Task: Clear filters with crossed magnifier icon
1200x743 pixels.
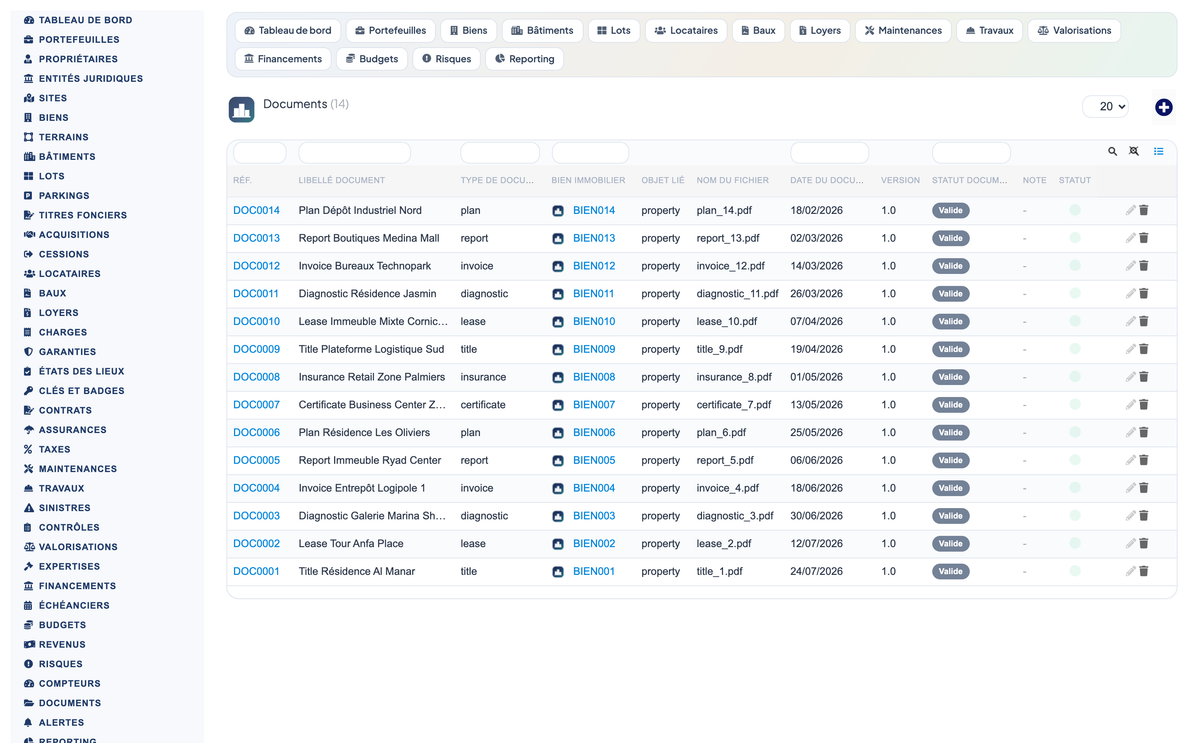Action: tap(1134, 152)
